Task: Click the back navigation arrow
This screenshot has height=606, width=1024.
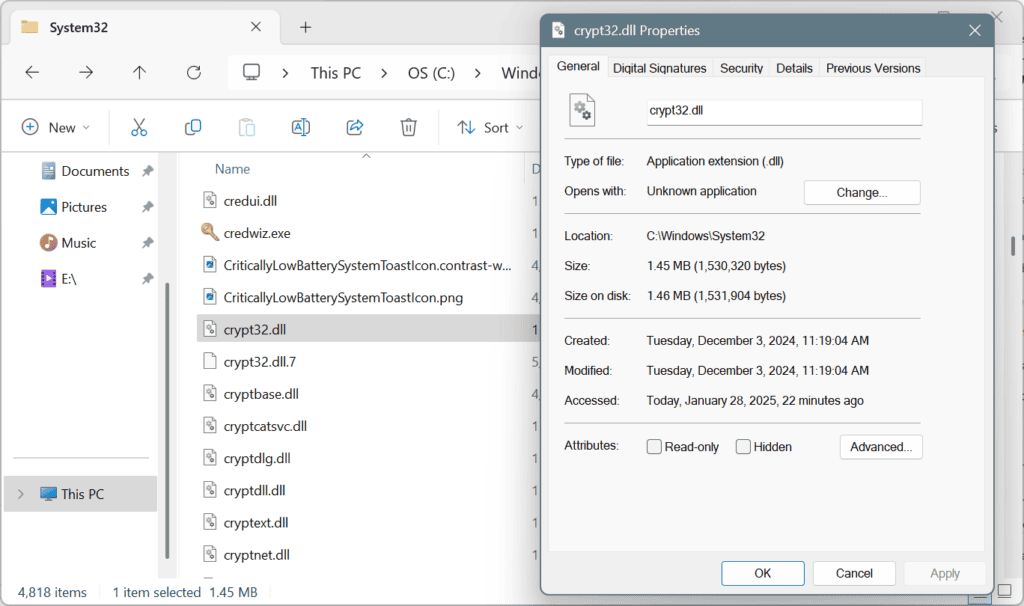Action: point(31,72)
